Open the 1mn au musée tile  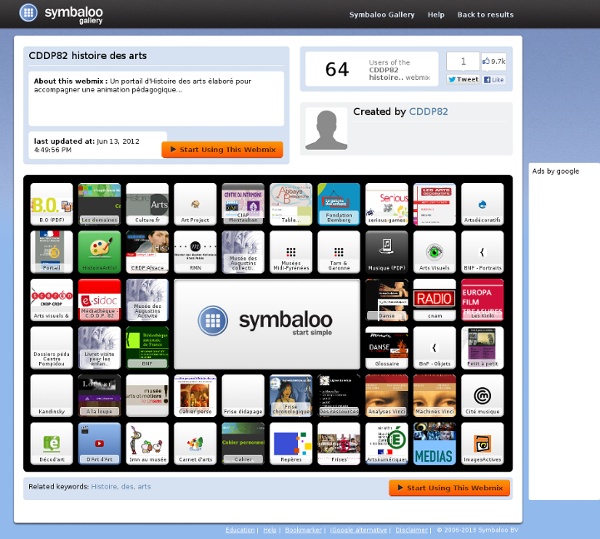pyautogui.click(x=147, y=443)
